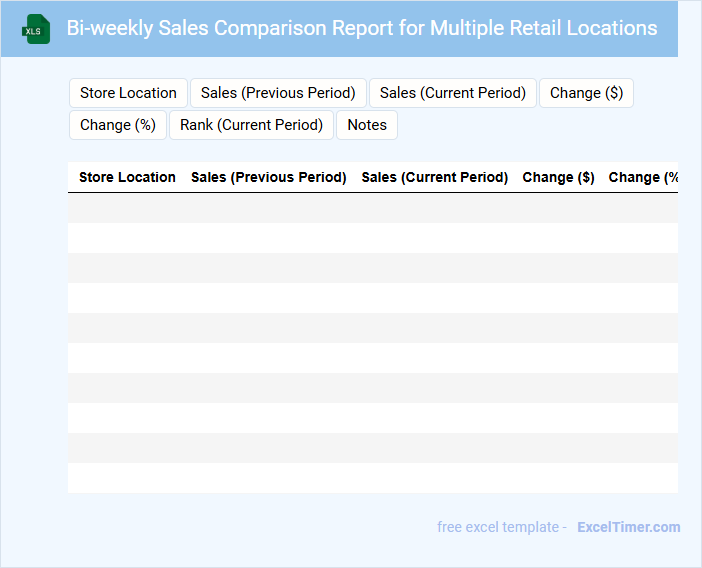Open the ExcelTimer.com link
Image resolution: width=702 pixels, height=568 pixels.
(x=628, y=527)
